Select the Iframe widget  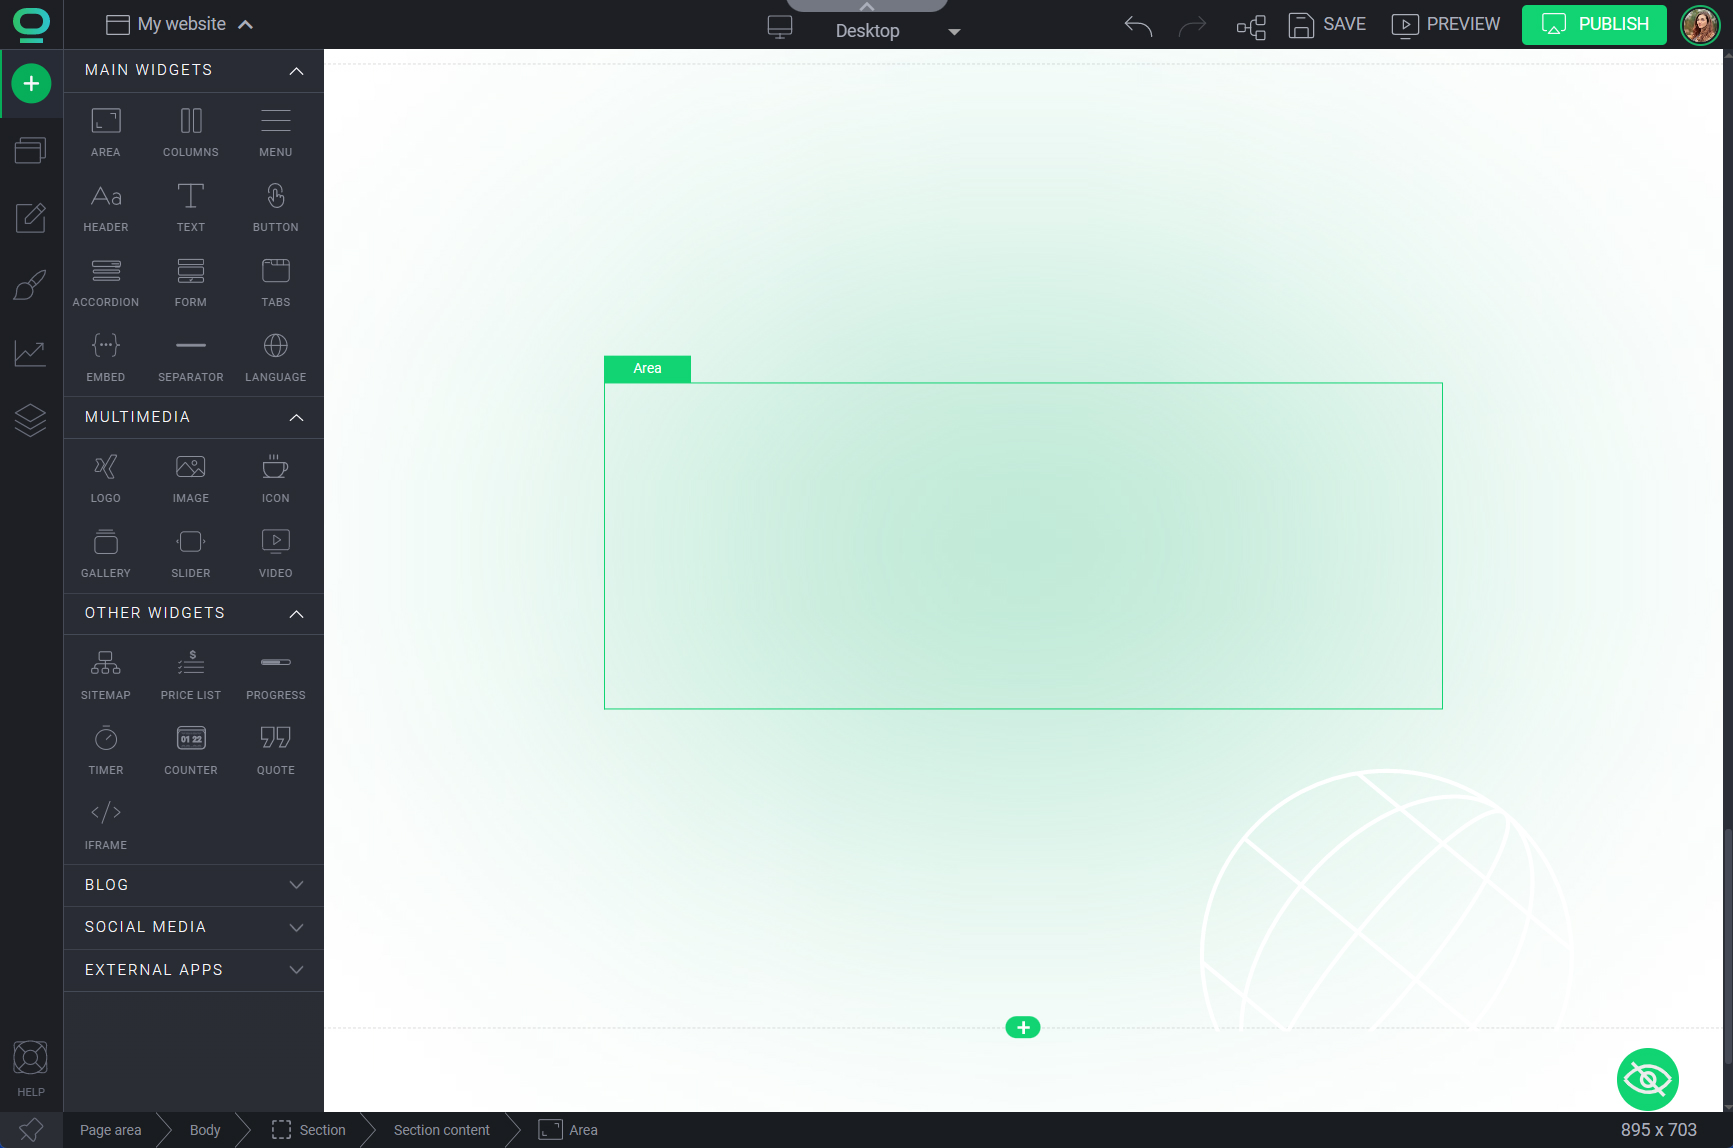(106, 825)
